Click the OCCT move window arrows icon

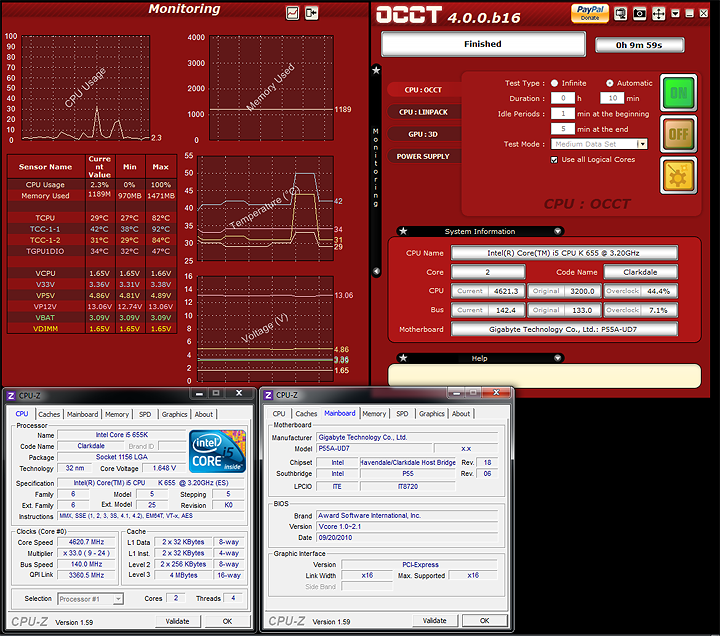(x=658, y=14)
